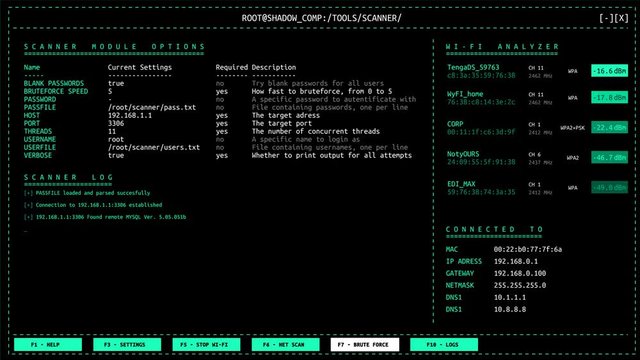
Task: Click the Required column header
Action: pos(231,67)
